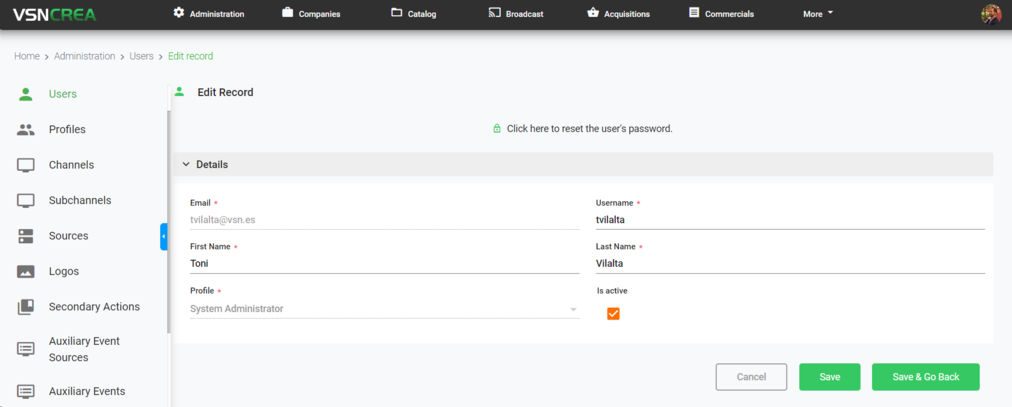Click the Sources server icon

[26, 236]
